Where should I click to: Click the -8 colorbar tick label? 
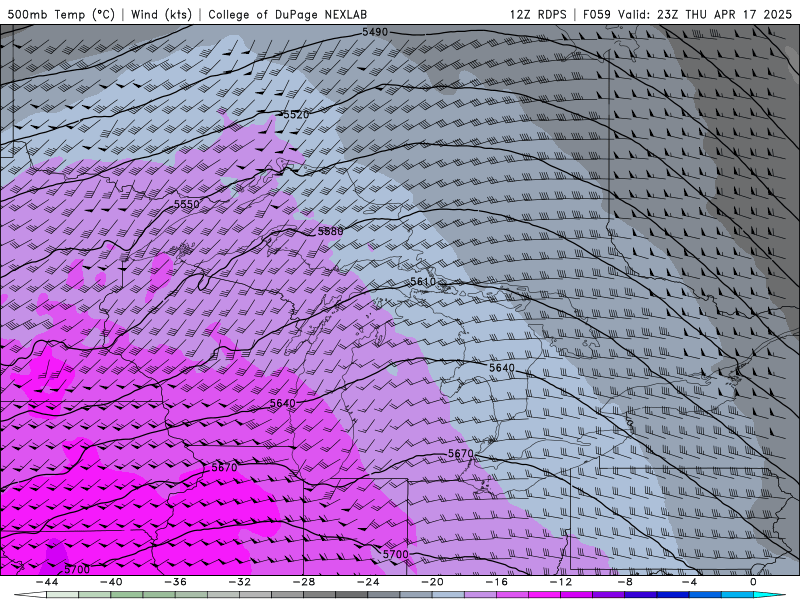coord(625,582)
